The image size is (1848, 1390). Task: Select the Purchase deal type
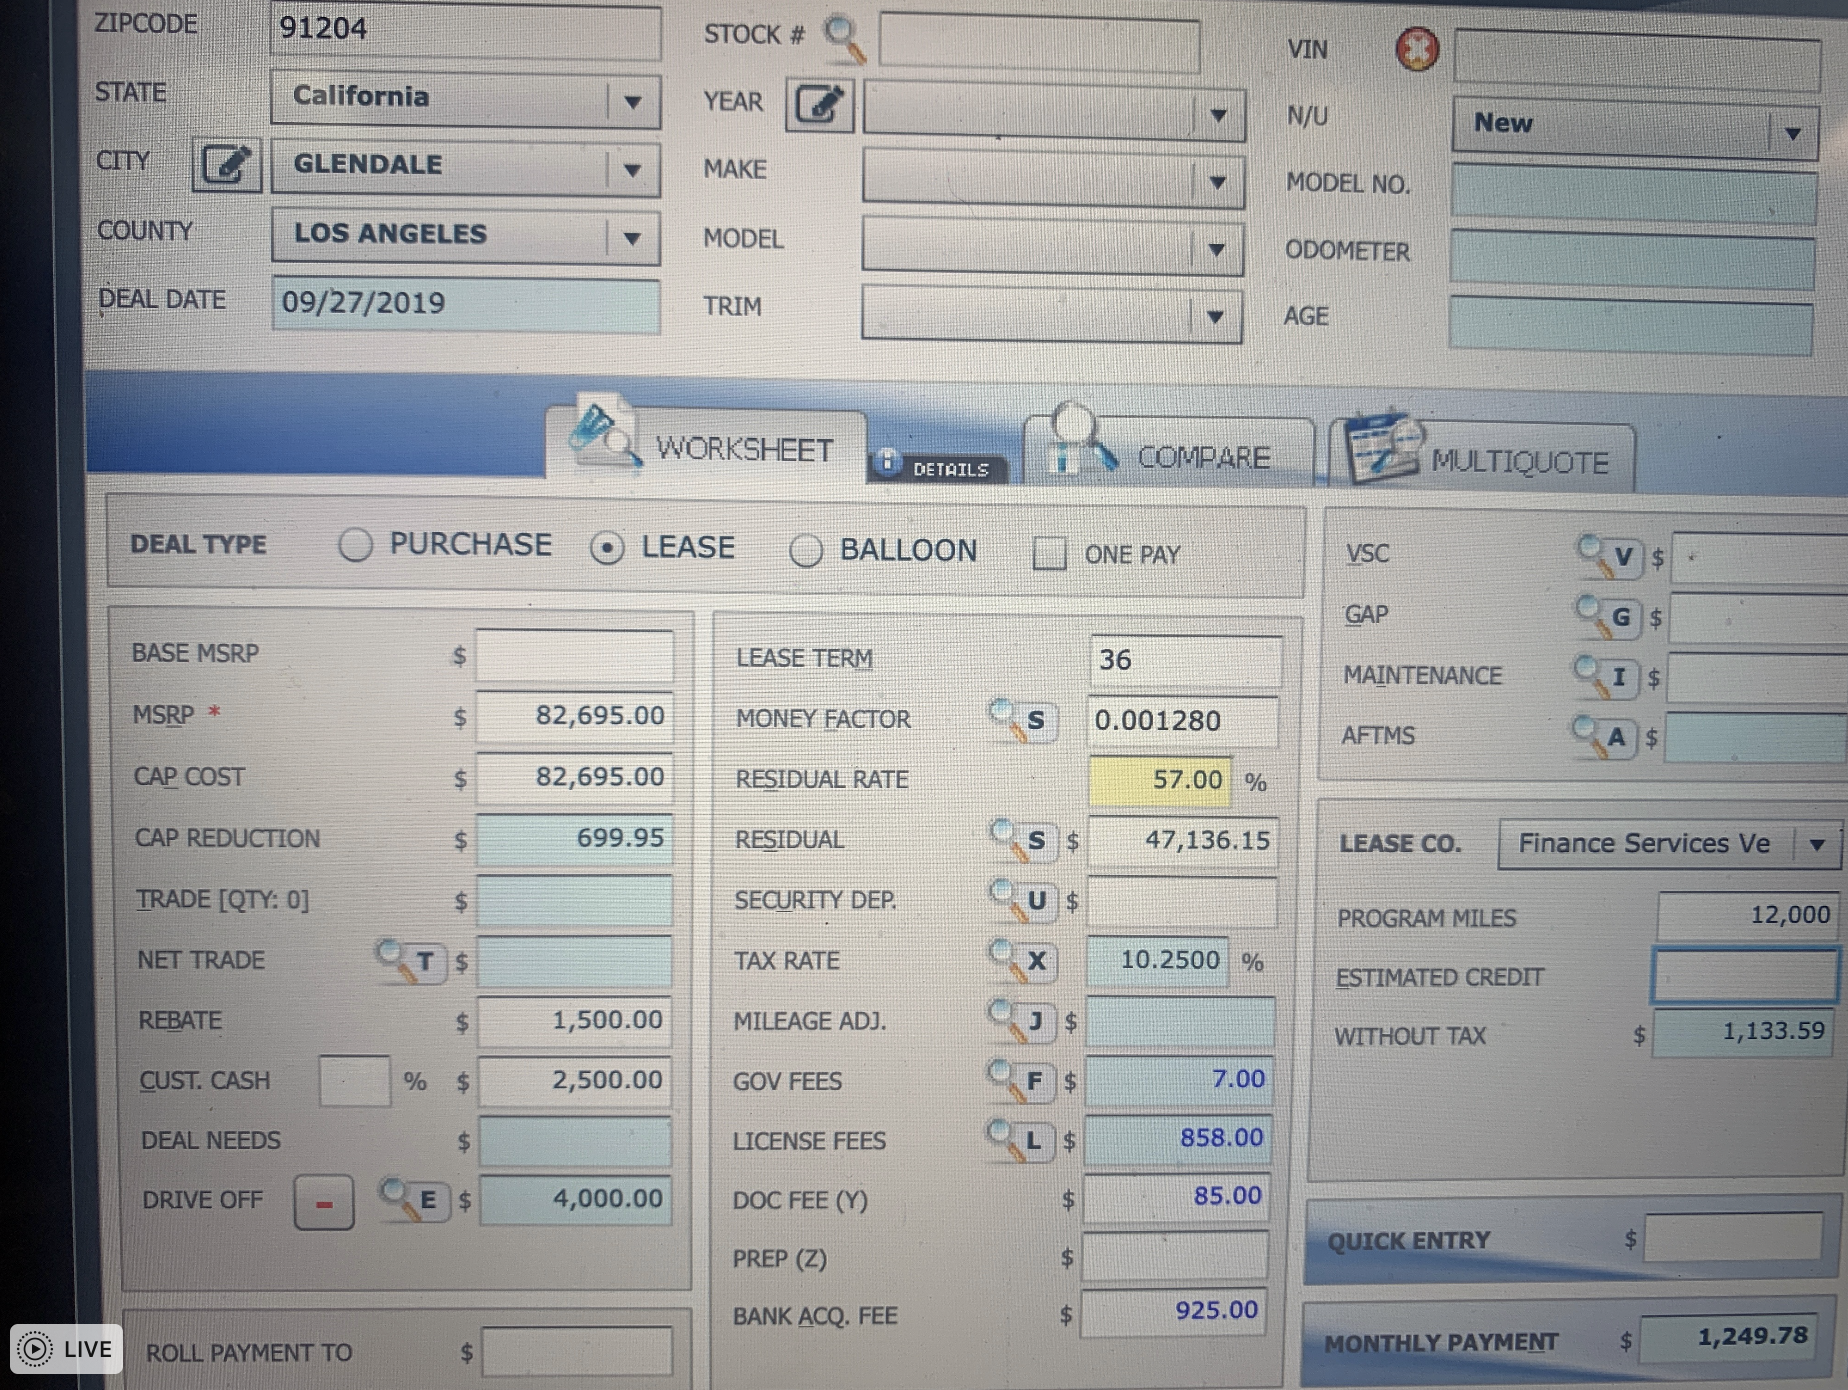pyautogui.click(x=355, y=545)
